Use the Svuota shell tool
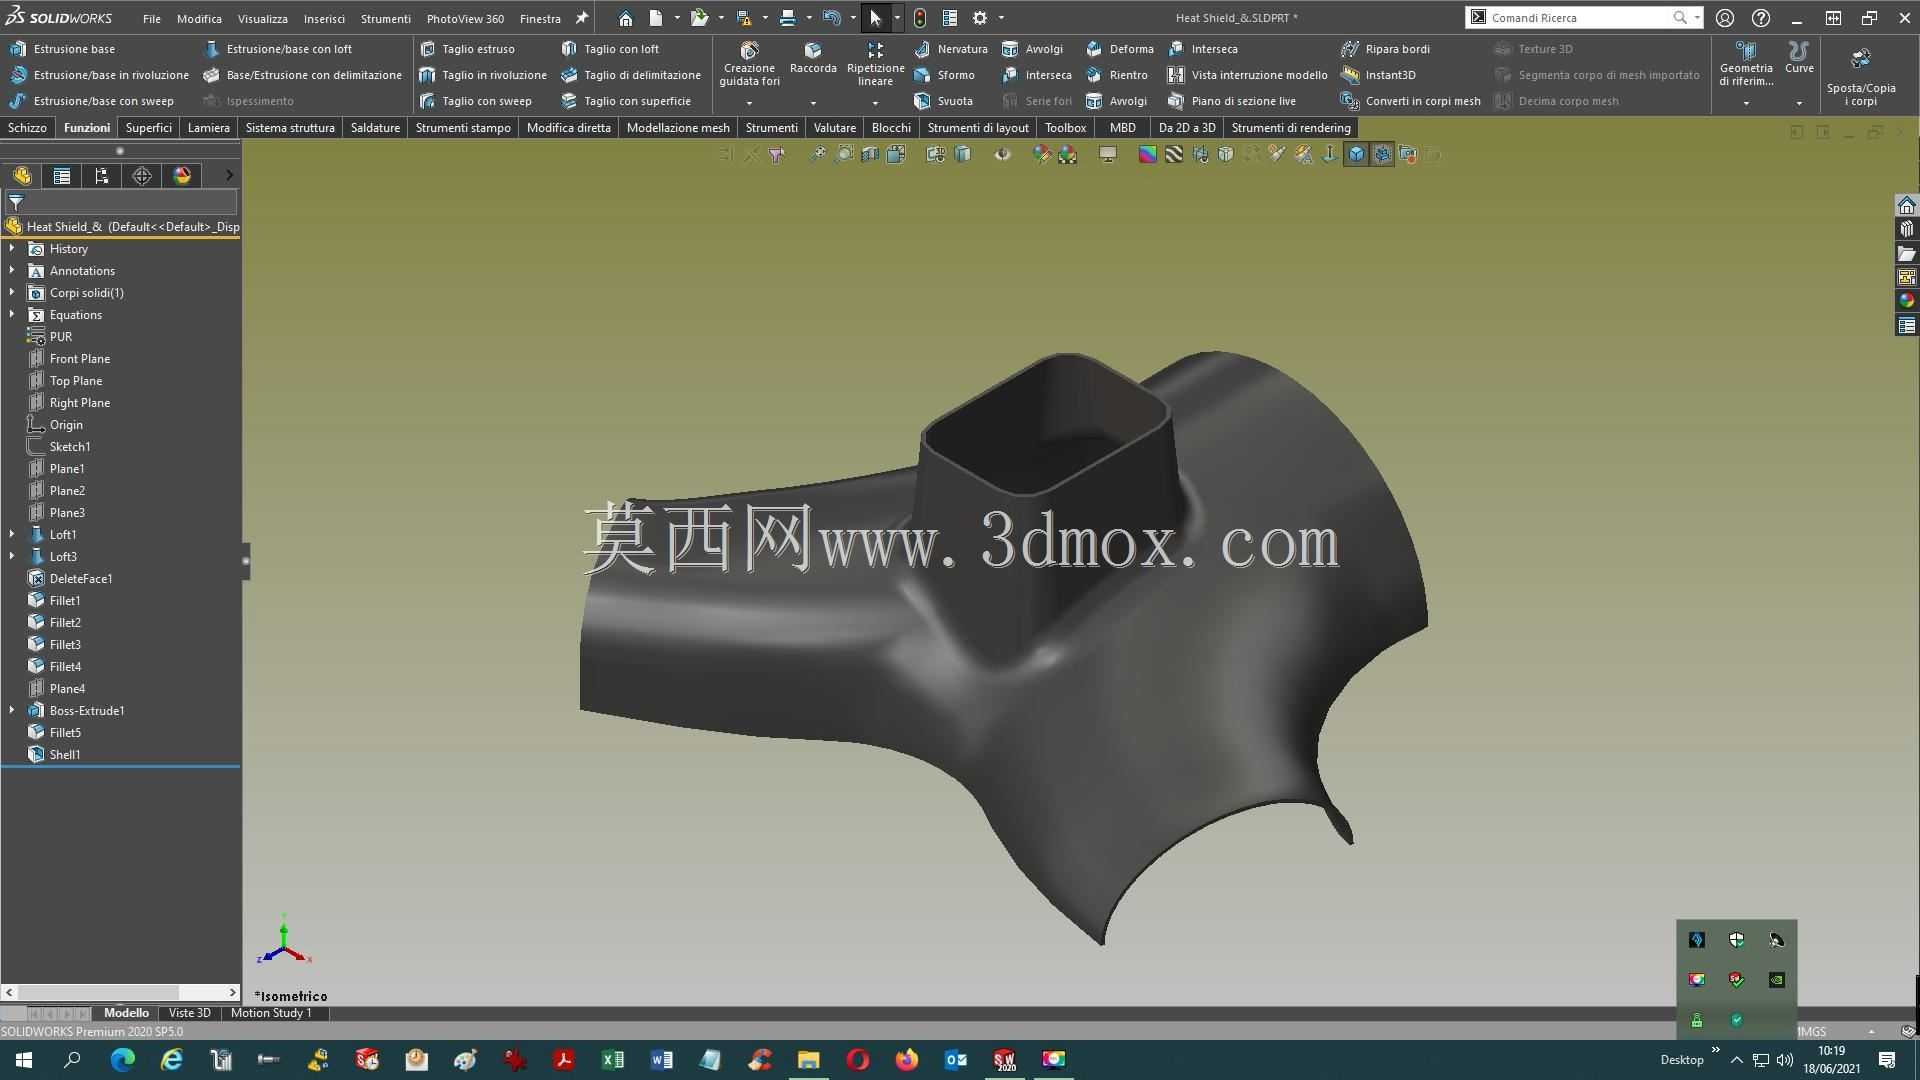The height and width of the screenshot is (1080, 1920). (943, 101)
